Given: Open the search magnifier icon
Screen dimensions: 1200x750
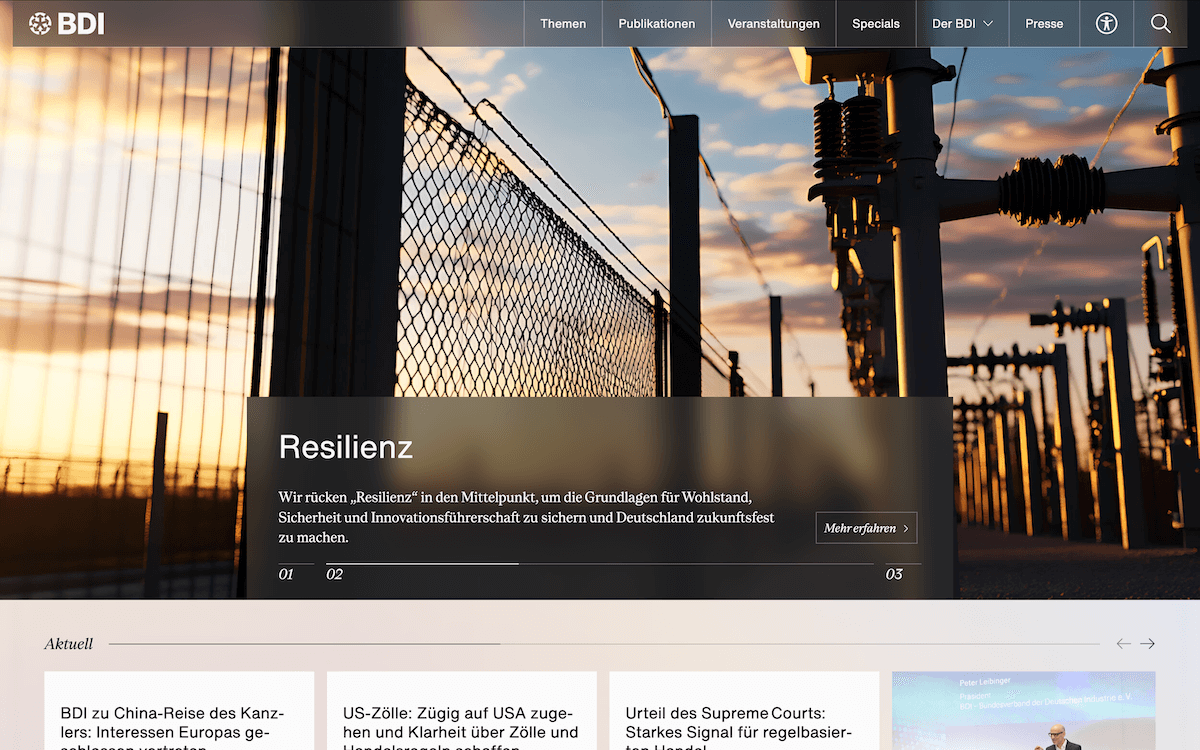Looking at the screenshot, I should [x=1160, y=24].
